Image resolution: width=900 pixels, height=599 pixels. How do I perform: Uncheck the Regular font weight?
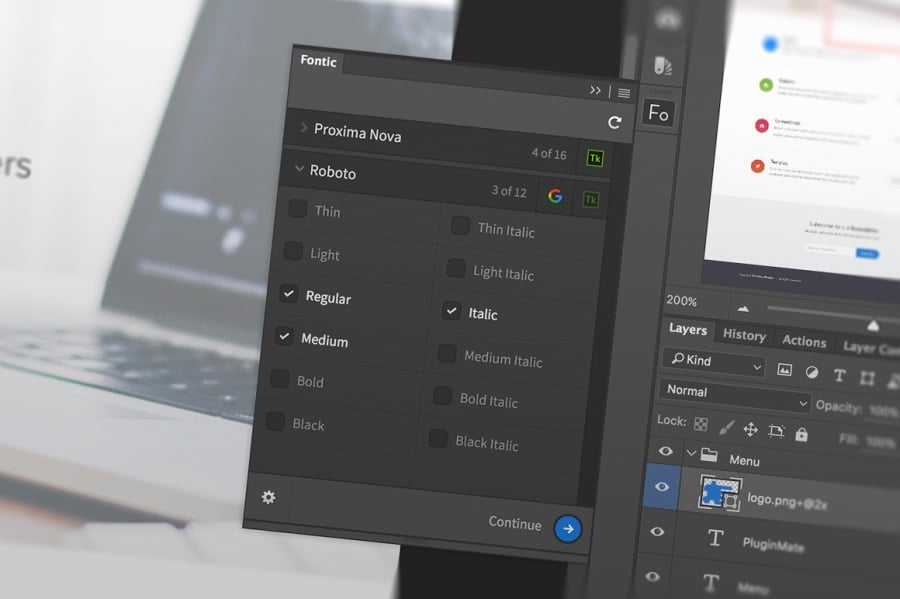coord(289,294)
